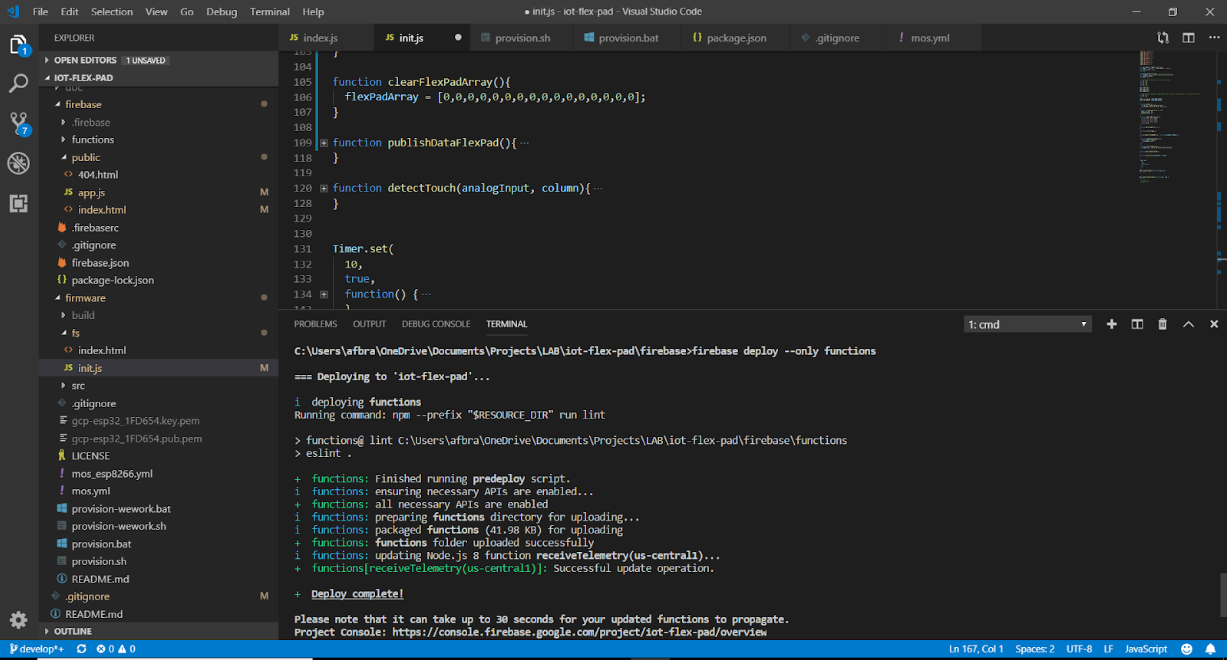Open notifications bell in status bar
Screen dimensions: 1228x660
tap(1211, 649)
